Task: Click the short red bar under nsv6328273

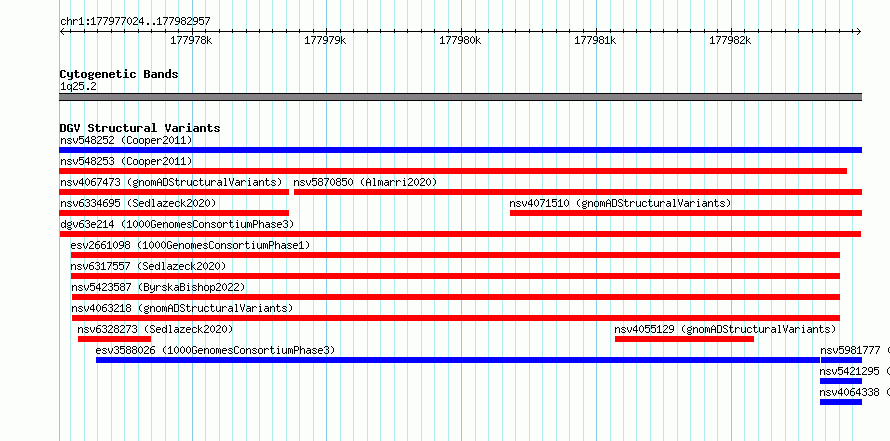Action: [x=114, y=339]
